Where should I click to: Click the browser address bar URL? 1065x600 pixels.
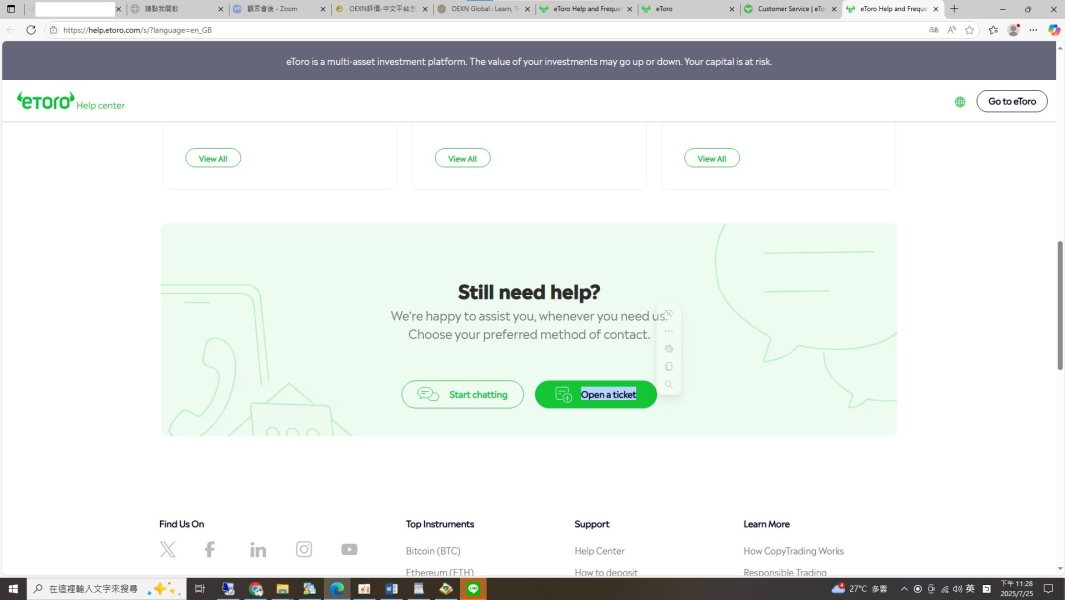(x=137, y=30)
